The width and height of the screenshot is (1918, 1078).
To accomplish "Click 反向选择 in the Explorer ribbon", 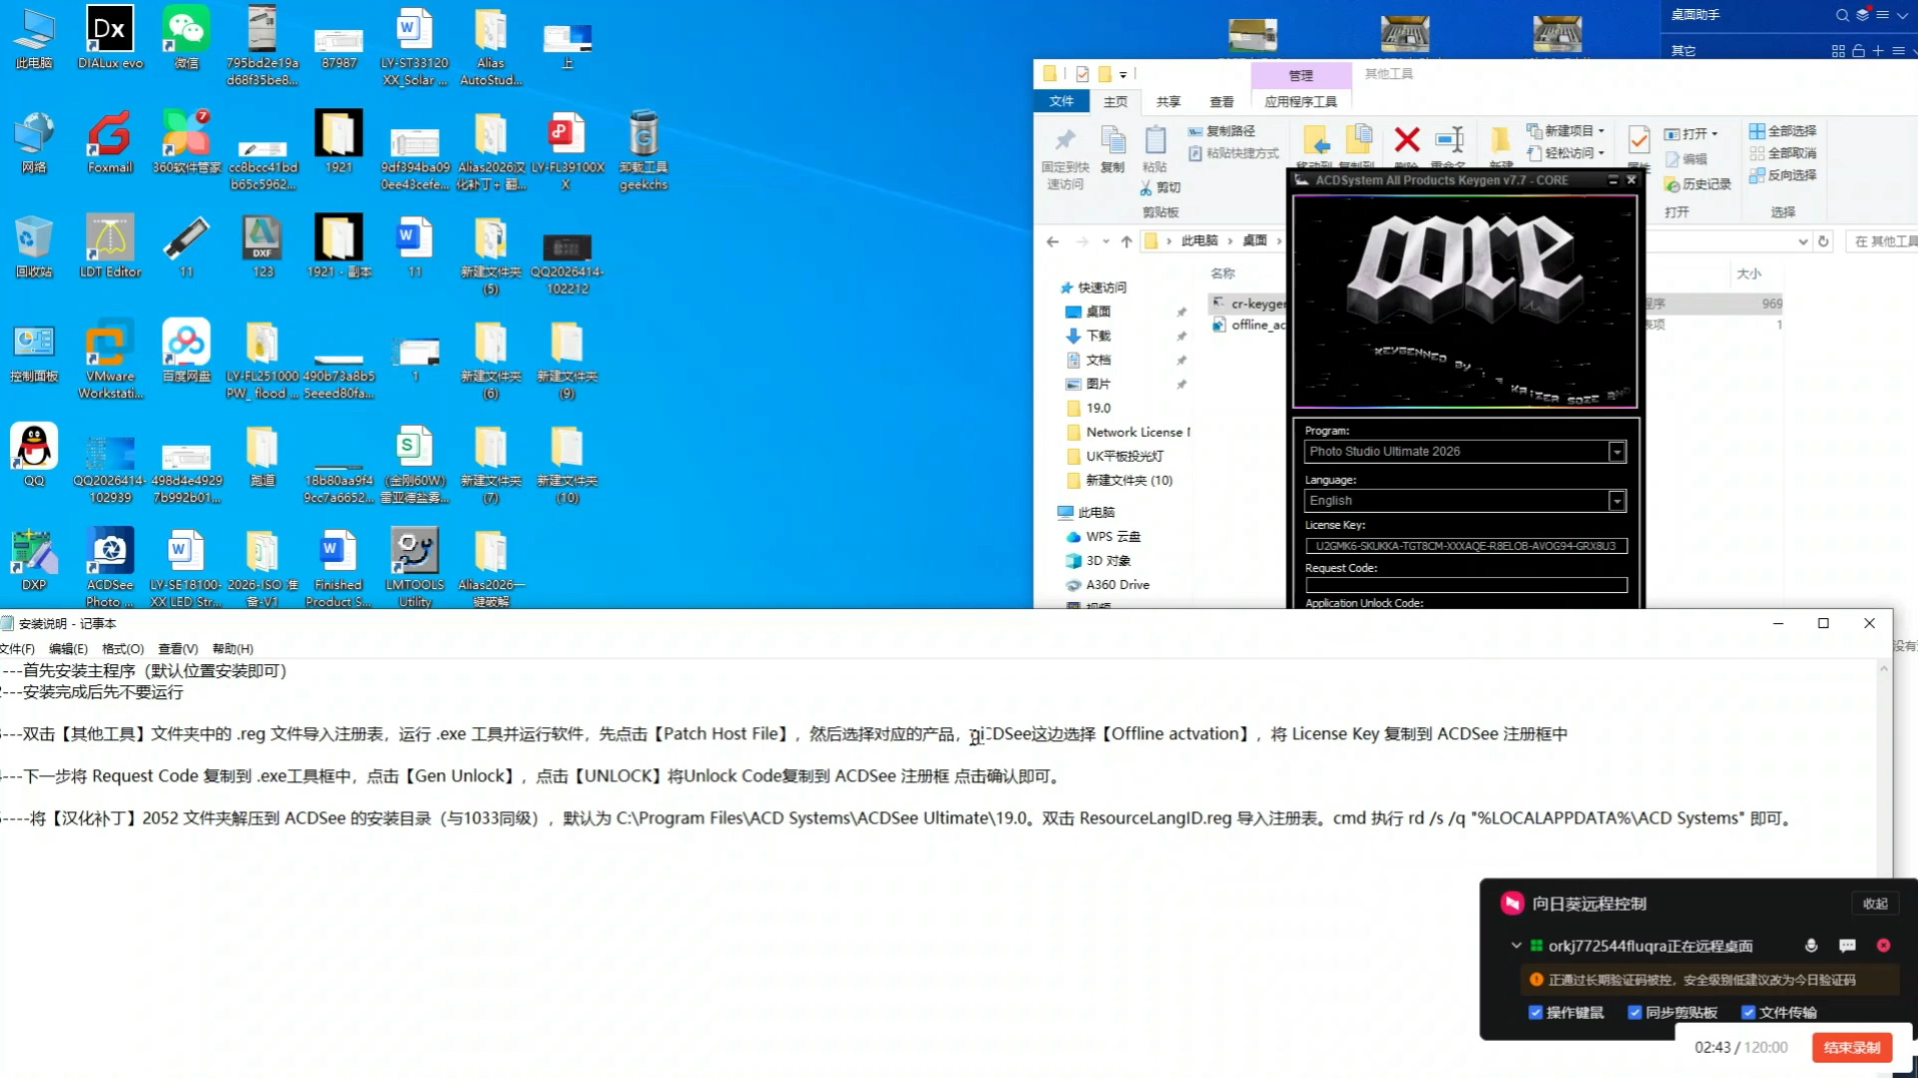I will tap(1783, 175).
